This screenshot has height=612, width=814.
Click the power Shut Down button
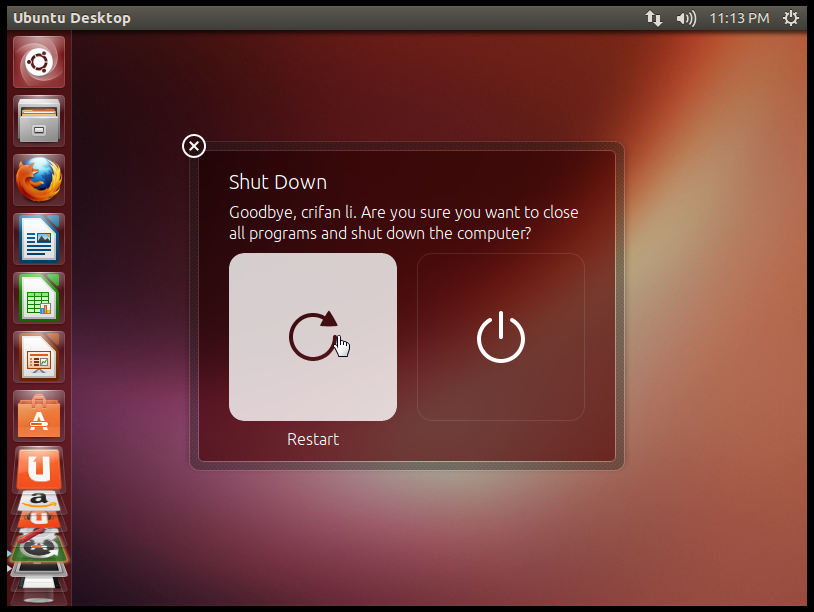[x=501, y=337]
